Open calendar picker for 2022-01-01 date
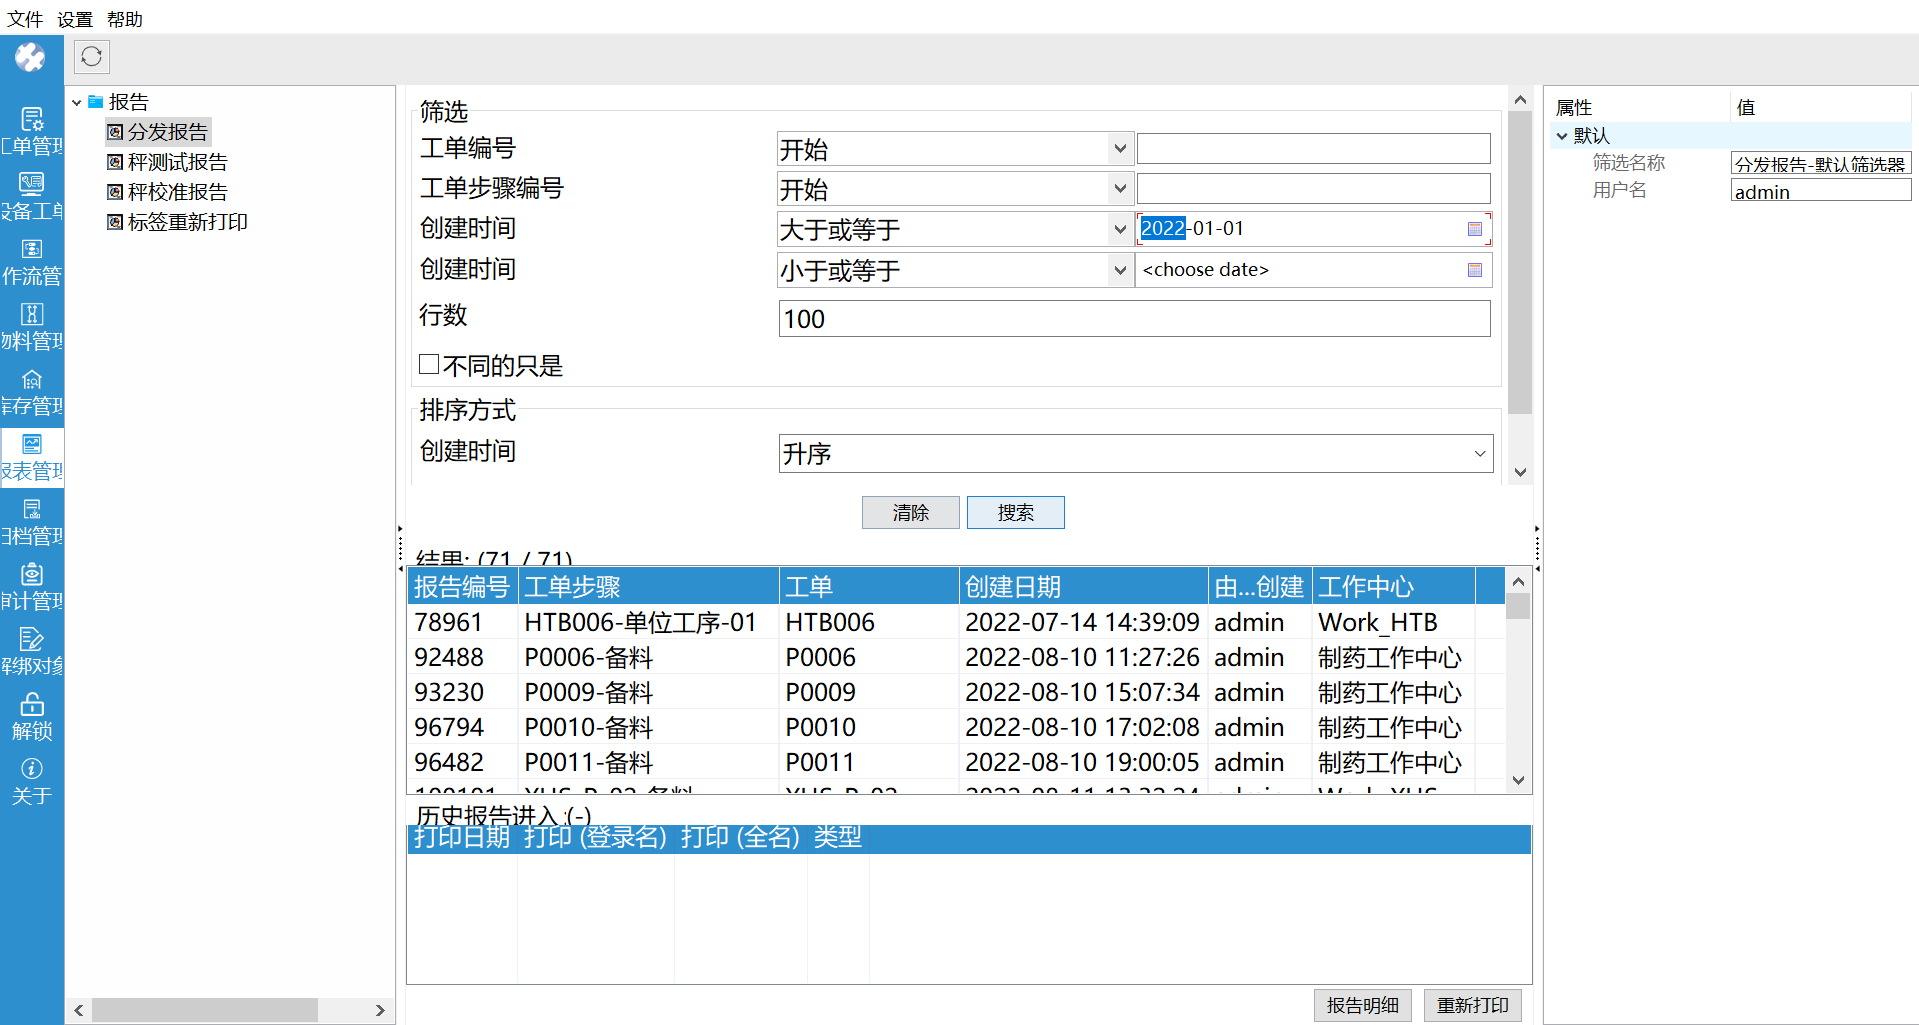1919x1025 pixels. tap(1474, 229)
